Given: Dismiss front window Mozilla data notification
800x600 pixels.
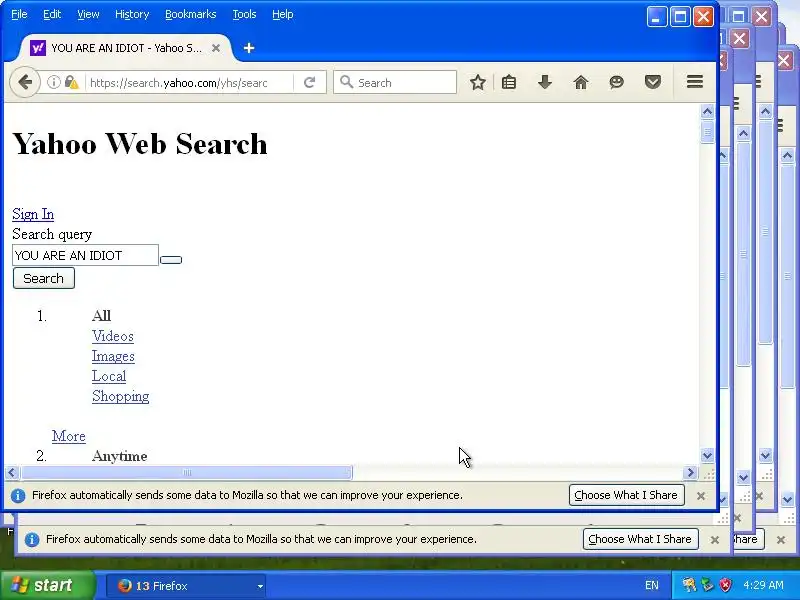Looking at the screenshot, I should click(x=701, y=496).
